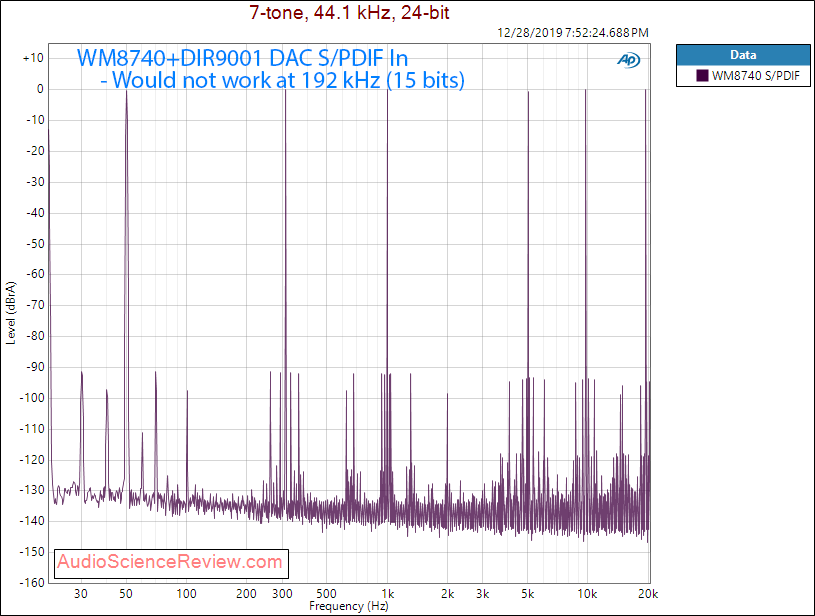The width and height of the screenshot is (815, 616).
Task: Select the annotation "Would not work at 192 kHz (15 bits)"
Action: pyautogui.click(x=288, y=80)
